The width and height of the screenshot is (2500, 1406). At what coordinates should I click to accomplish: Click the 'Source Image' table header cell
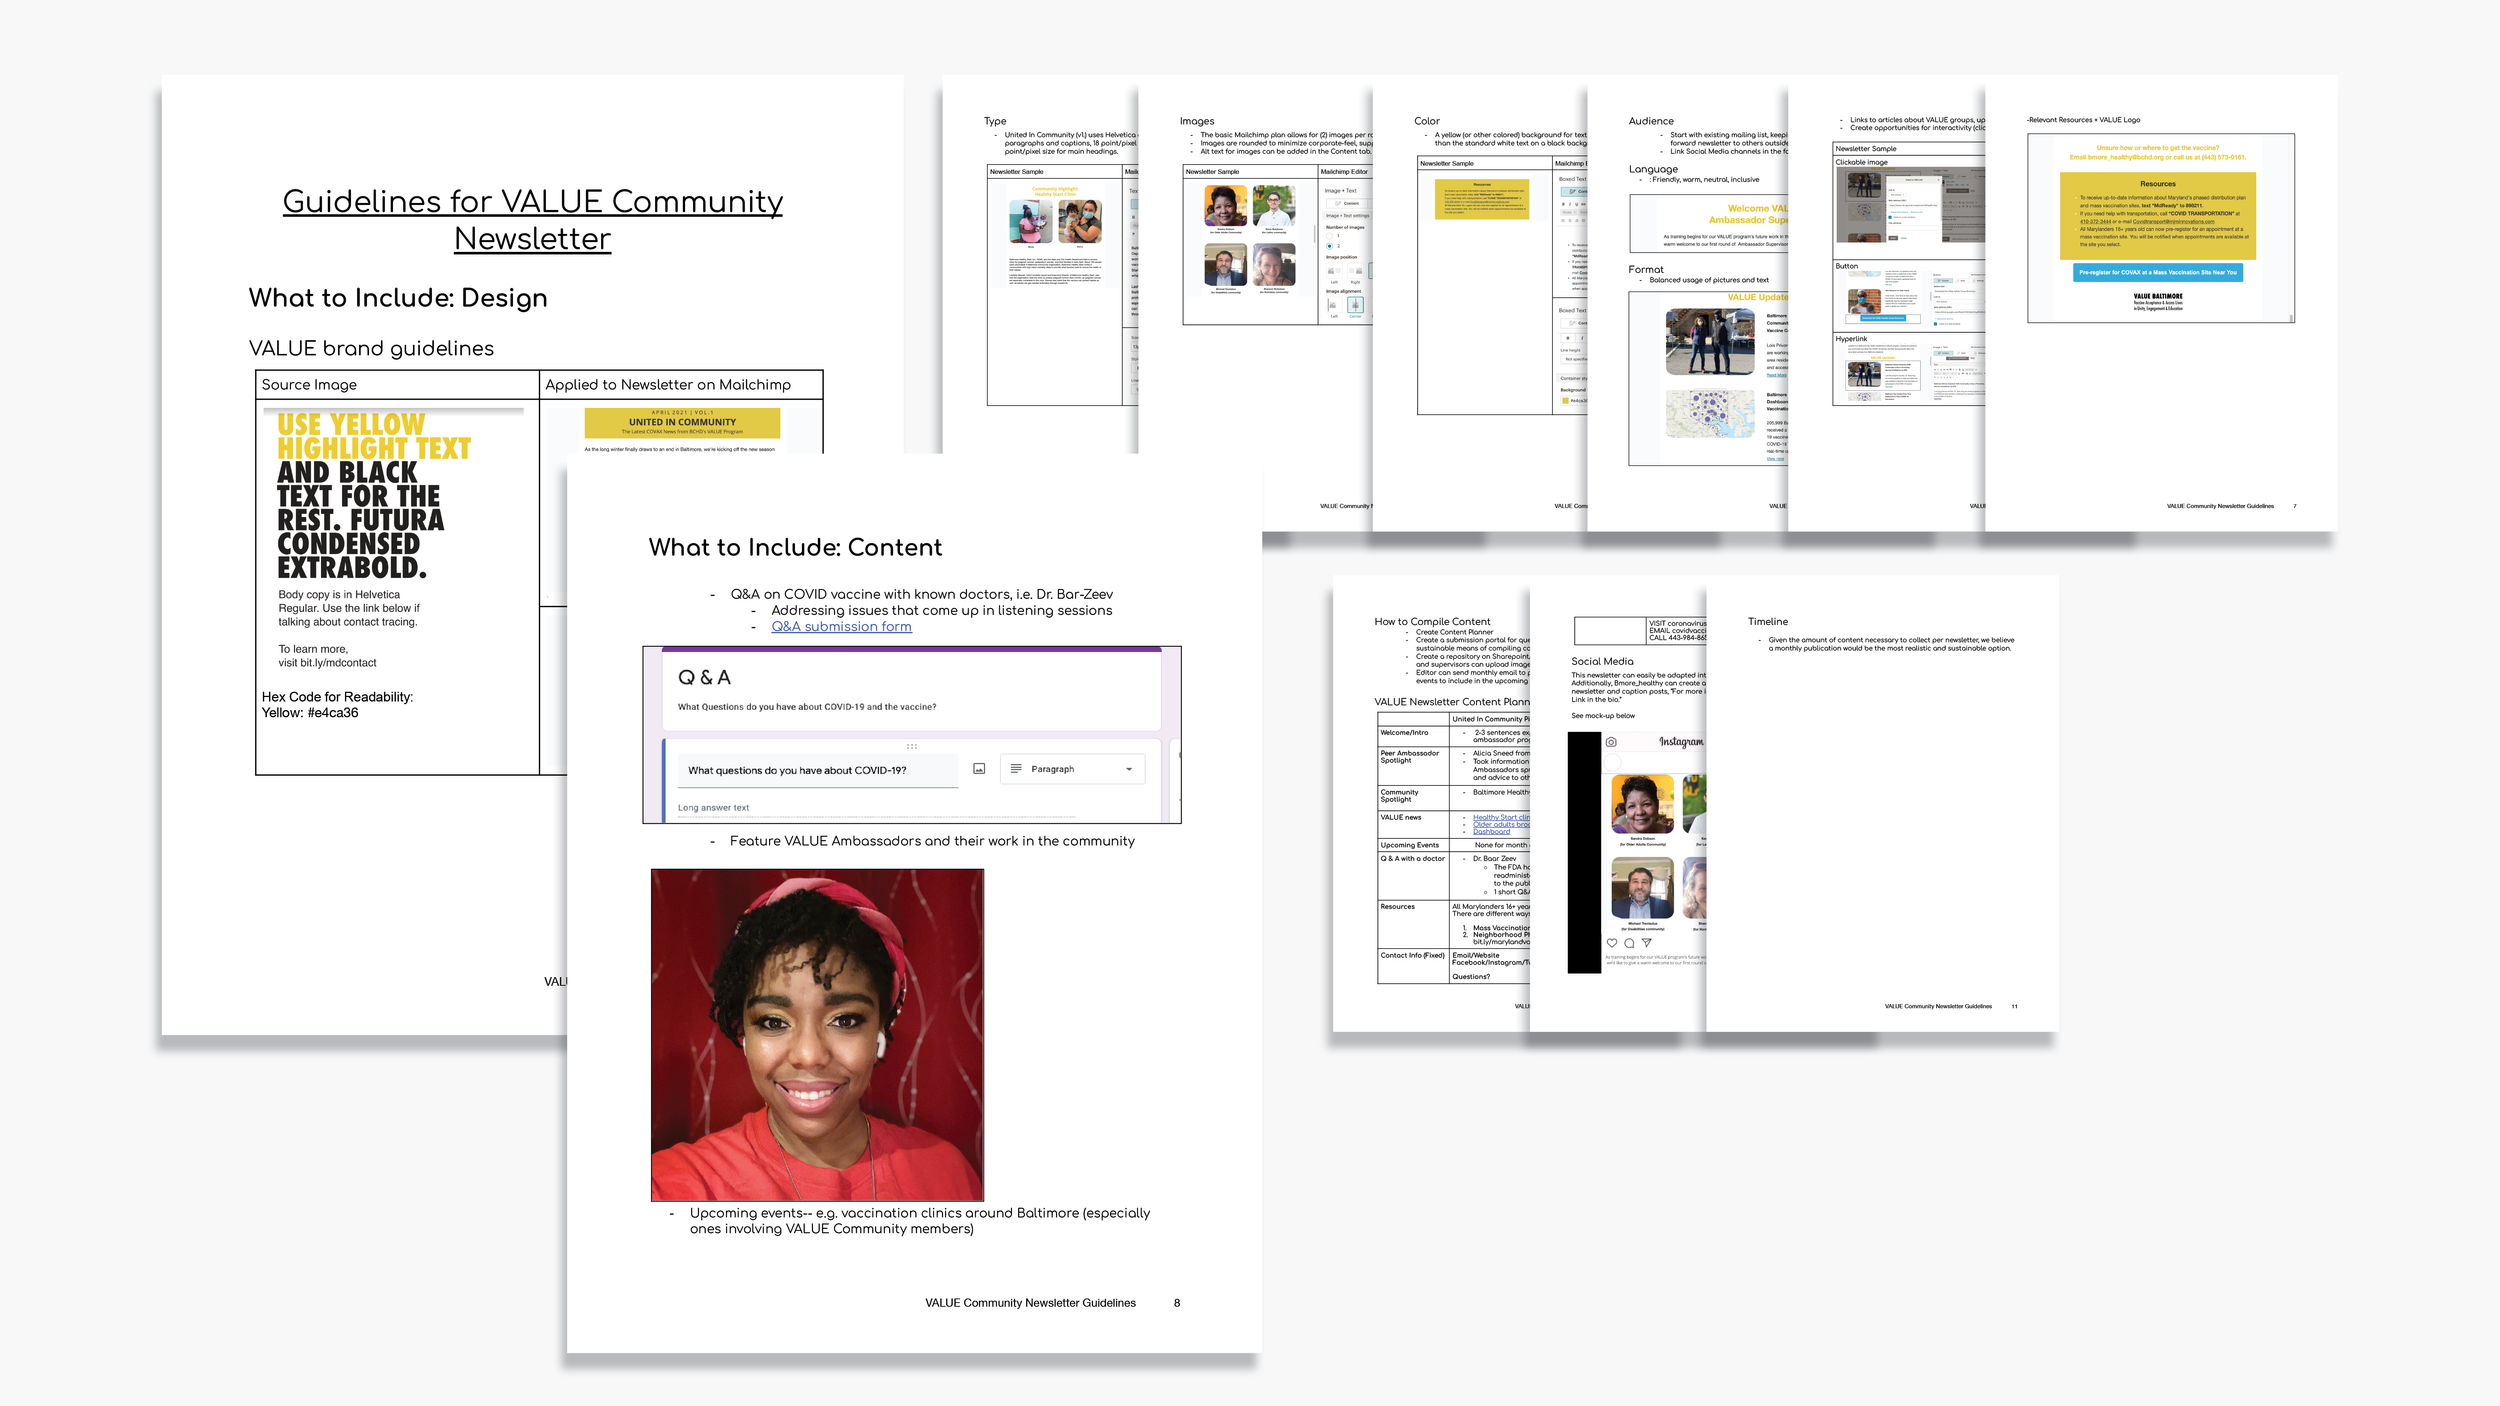point(397,385)
